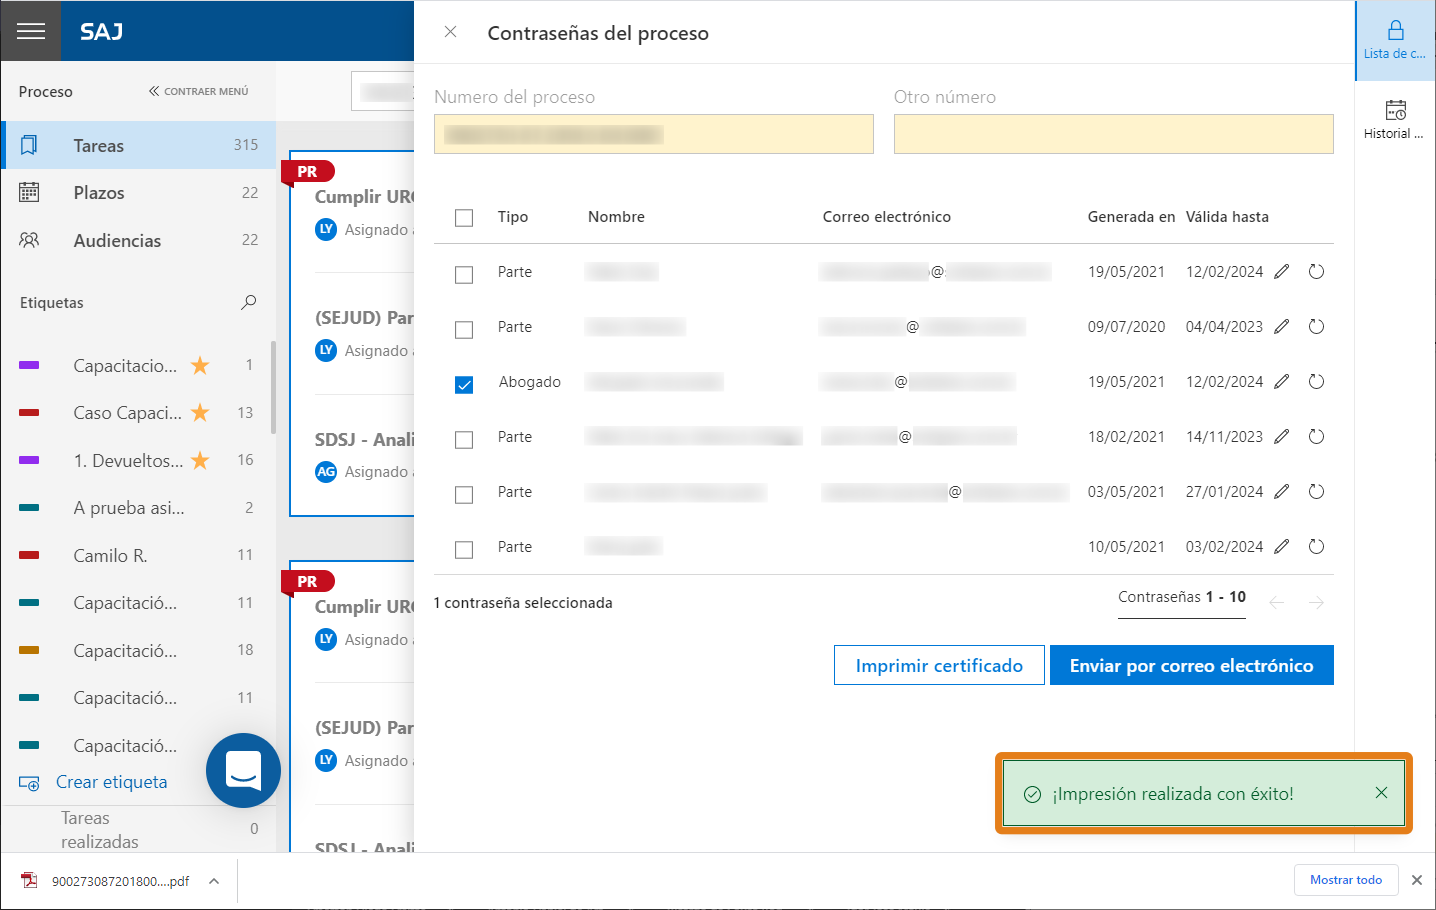Check the Parte row generated 03/05/2021

tap(464, 495)
